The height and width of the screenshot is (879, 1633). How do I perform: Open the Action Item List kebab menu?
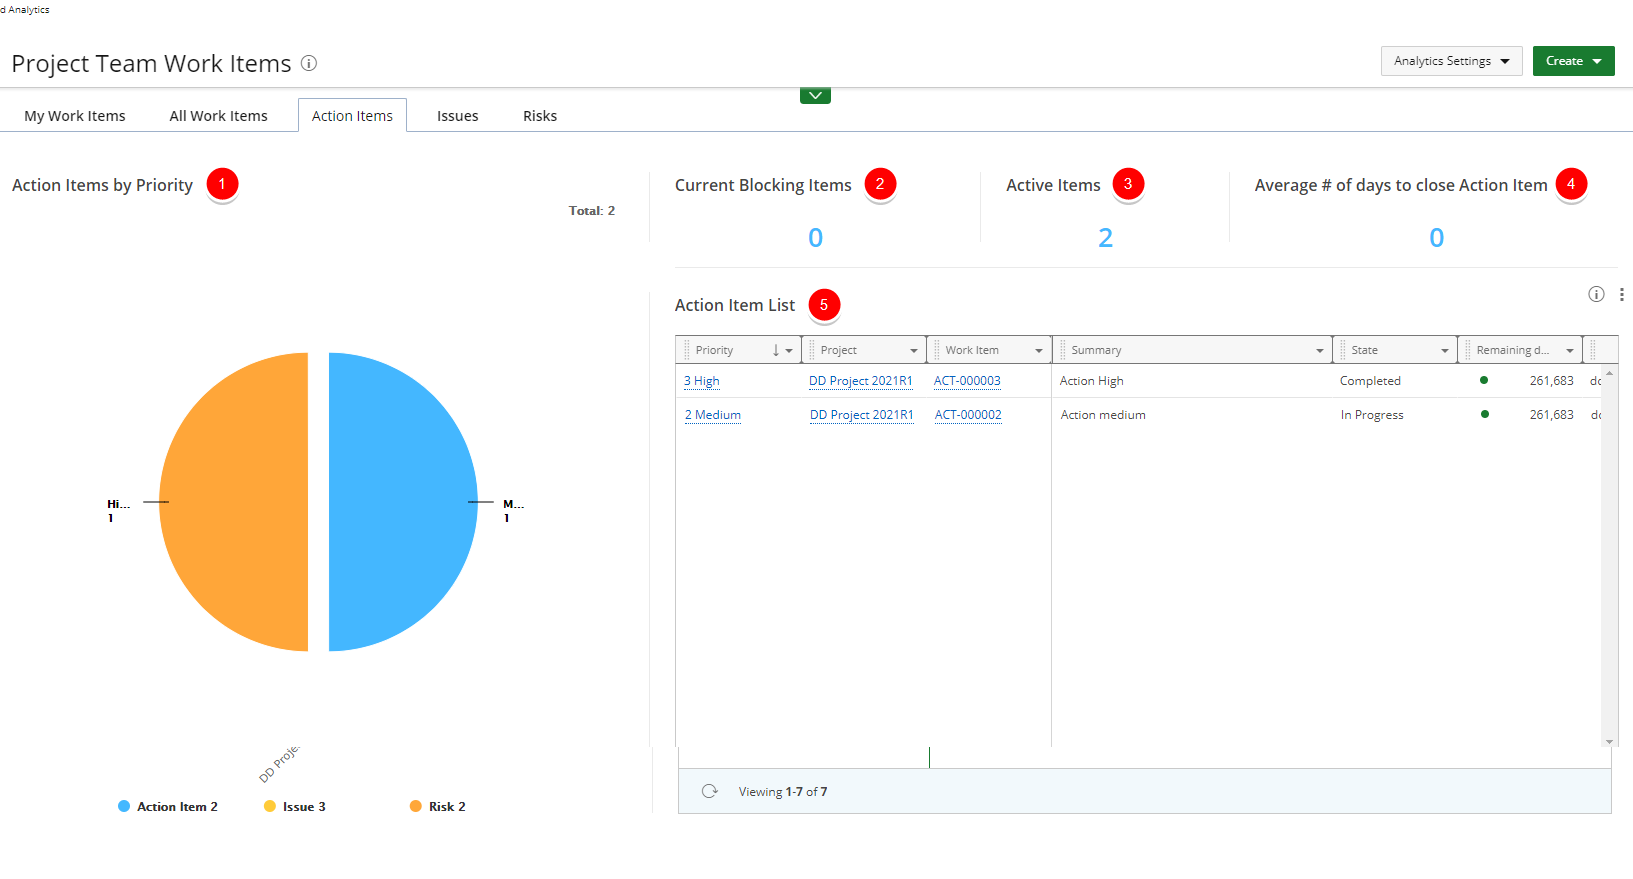pos(1621,294)
